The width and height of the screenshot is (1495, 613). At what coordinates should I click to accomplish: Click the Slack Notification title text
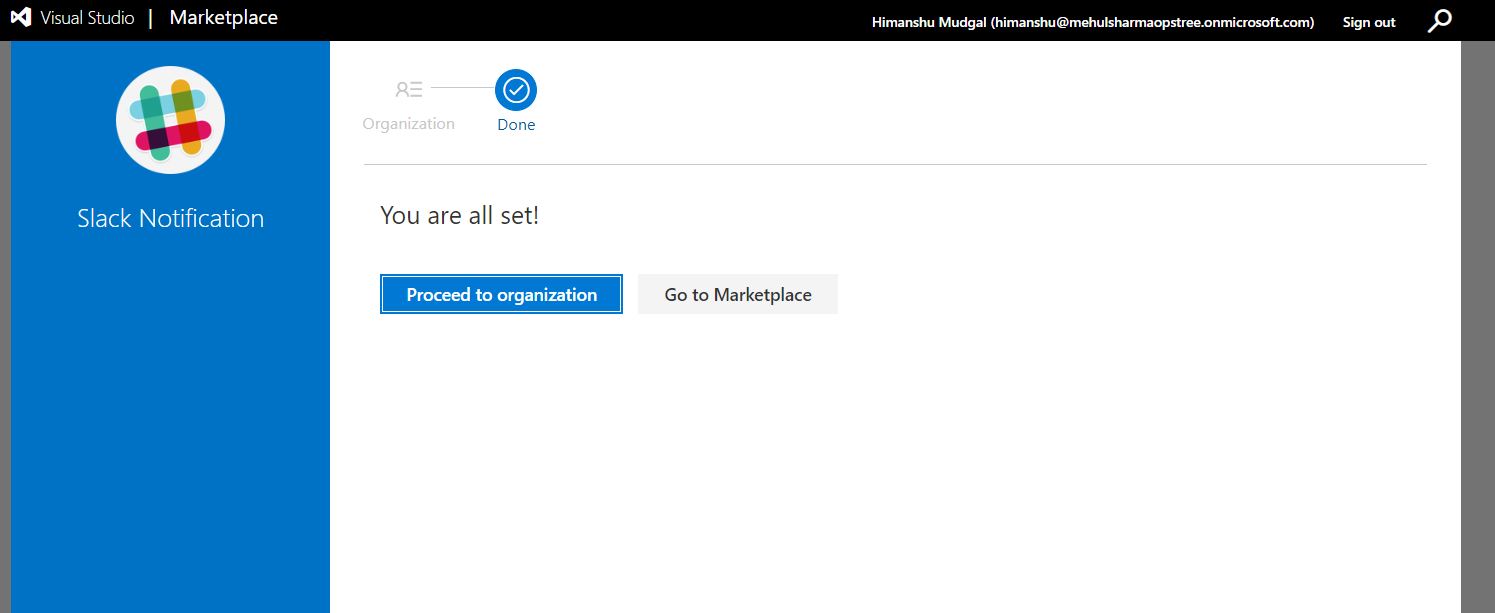coord(171,219)
